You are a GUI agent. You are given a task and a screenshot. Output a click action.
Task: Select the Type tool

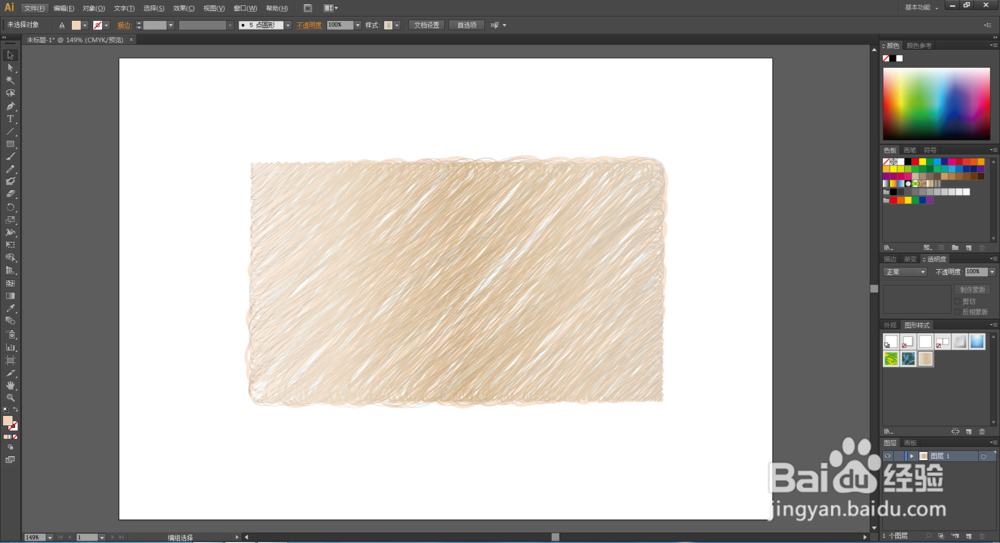coord(10,119)
